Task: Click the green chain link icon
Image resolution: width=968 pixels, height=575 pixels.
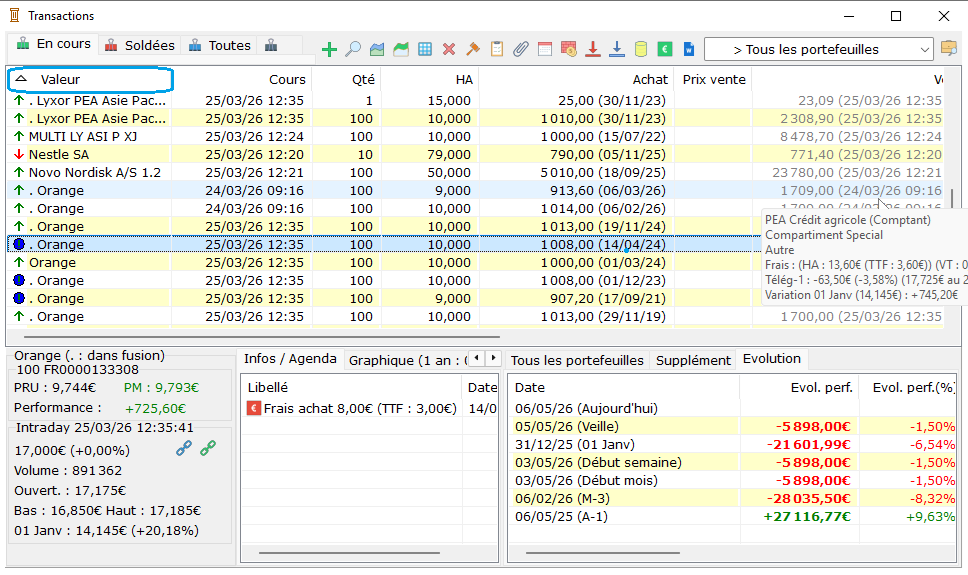Action: [x=208, y=448]
